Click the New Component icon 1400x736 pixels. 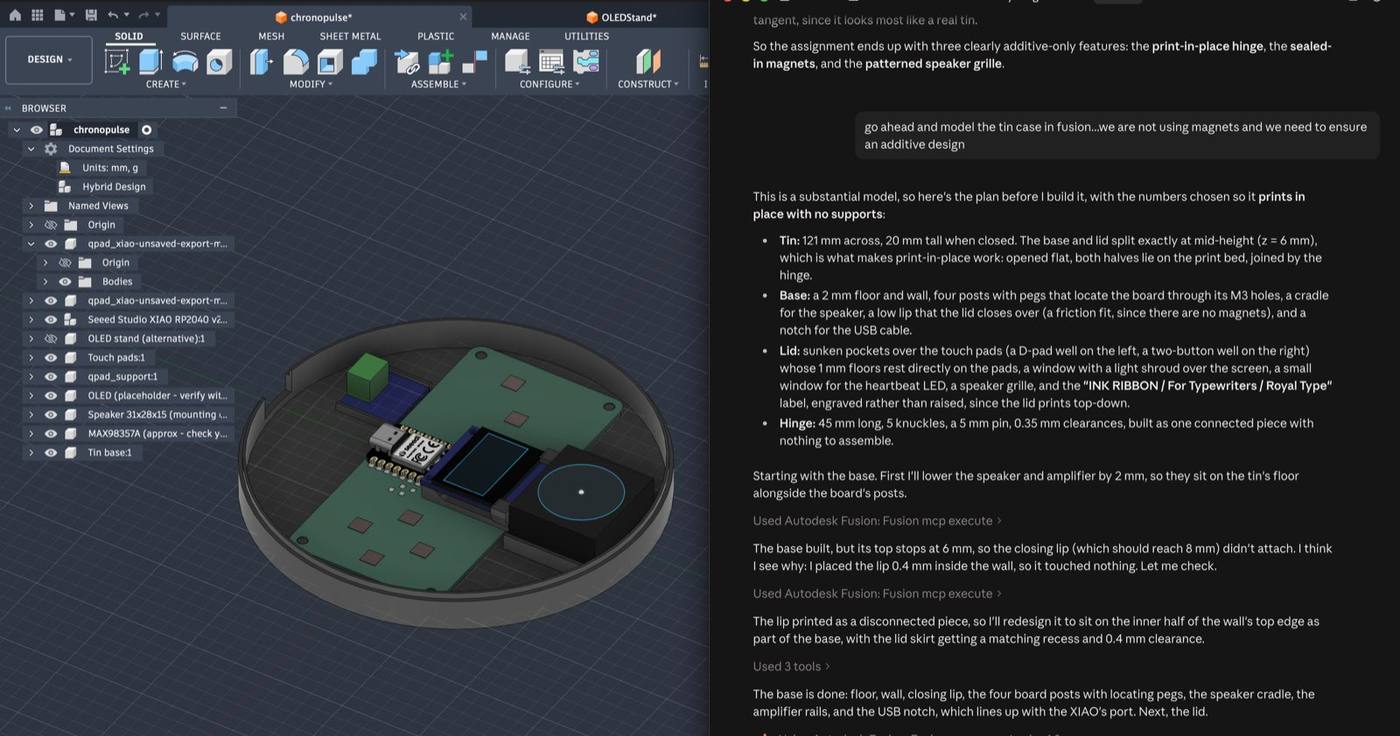[440, 62]
